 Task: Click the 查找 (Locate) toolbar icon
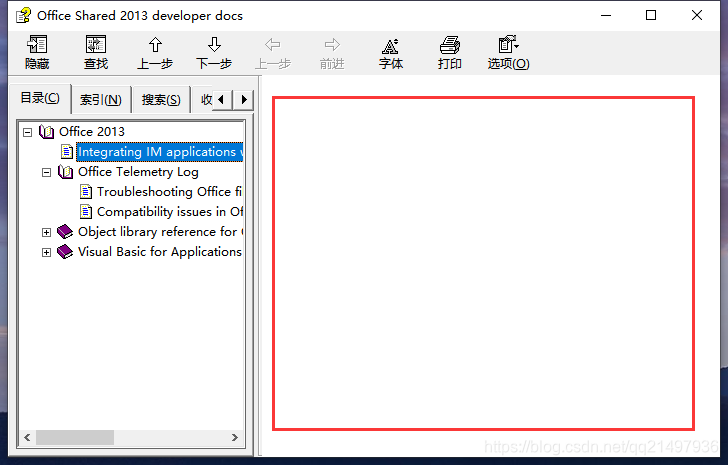tap(96, 45)
